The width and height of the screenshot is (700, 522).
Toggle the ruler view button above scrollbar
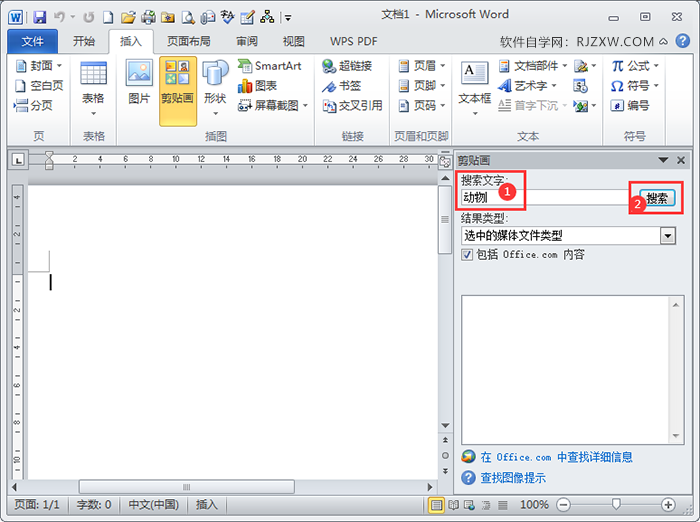[x=445, y=161]
